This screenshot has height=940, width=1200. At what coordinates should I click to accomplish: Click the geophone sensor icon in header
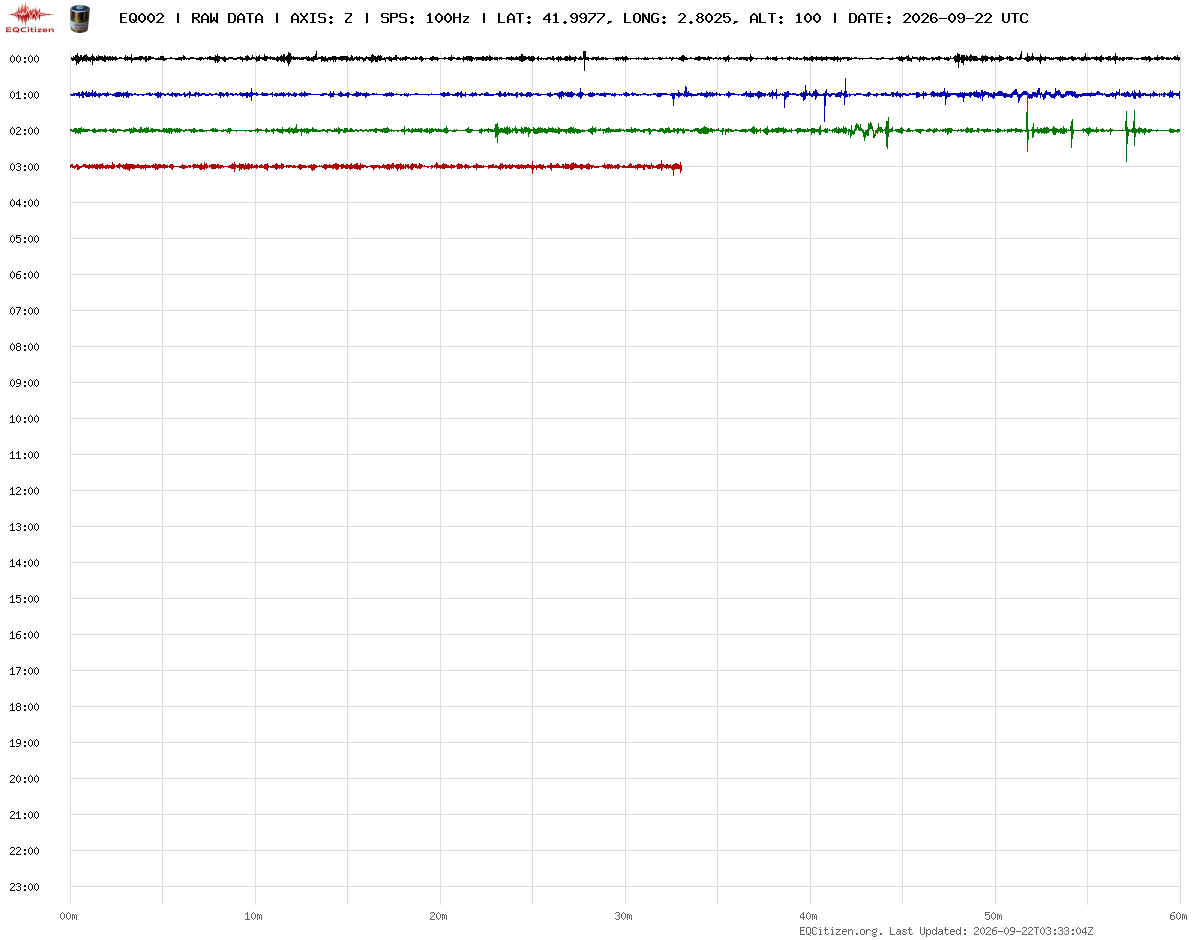point(78,17)
